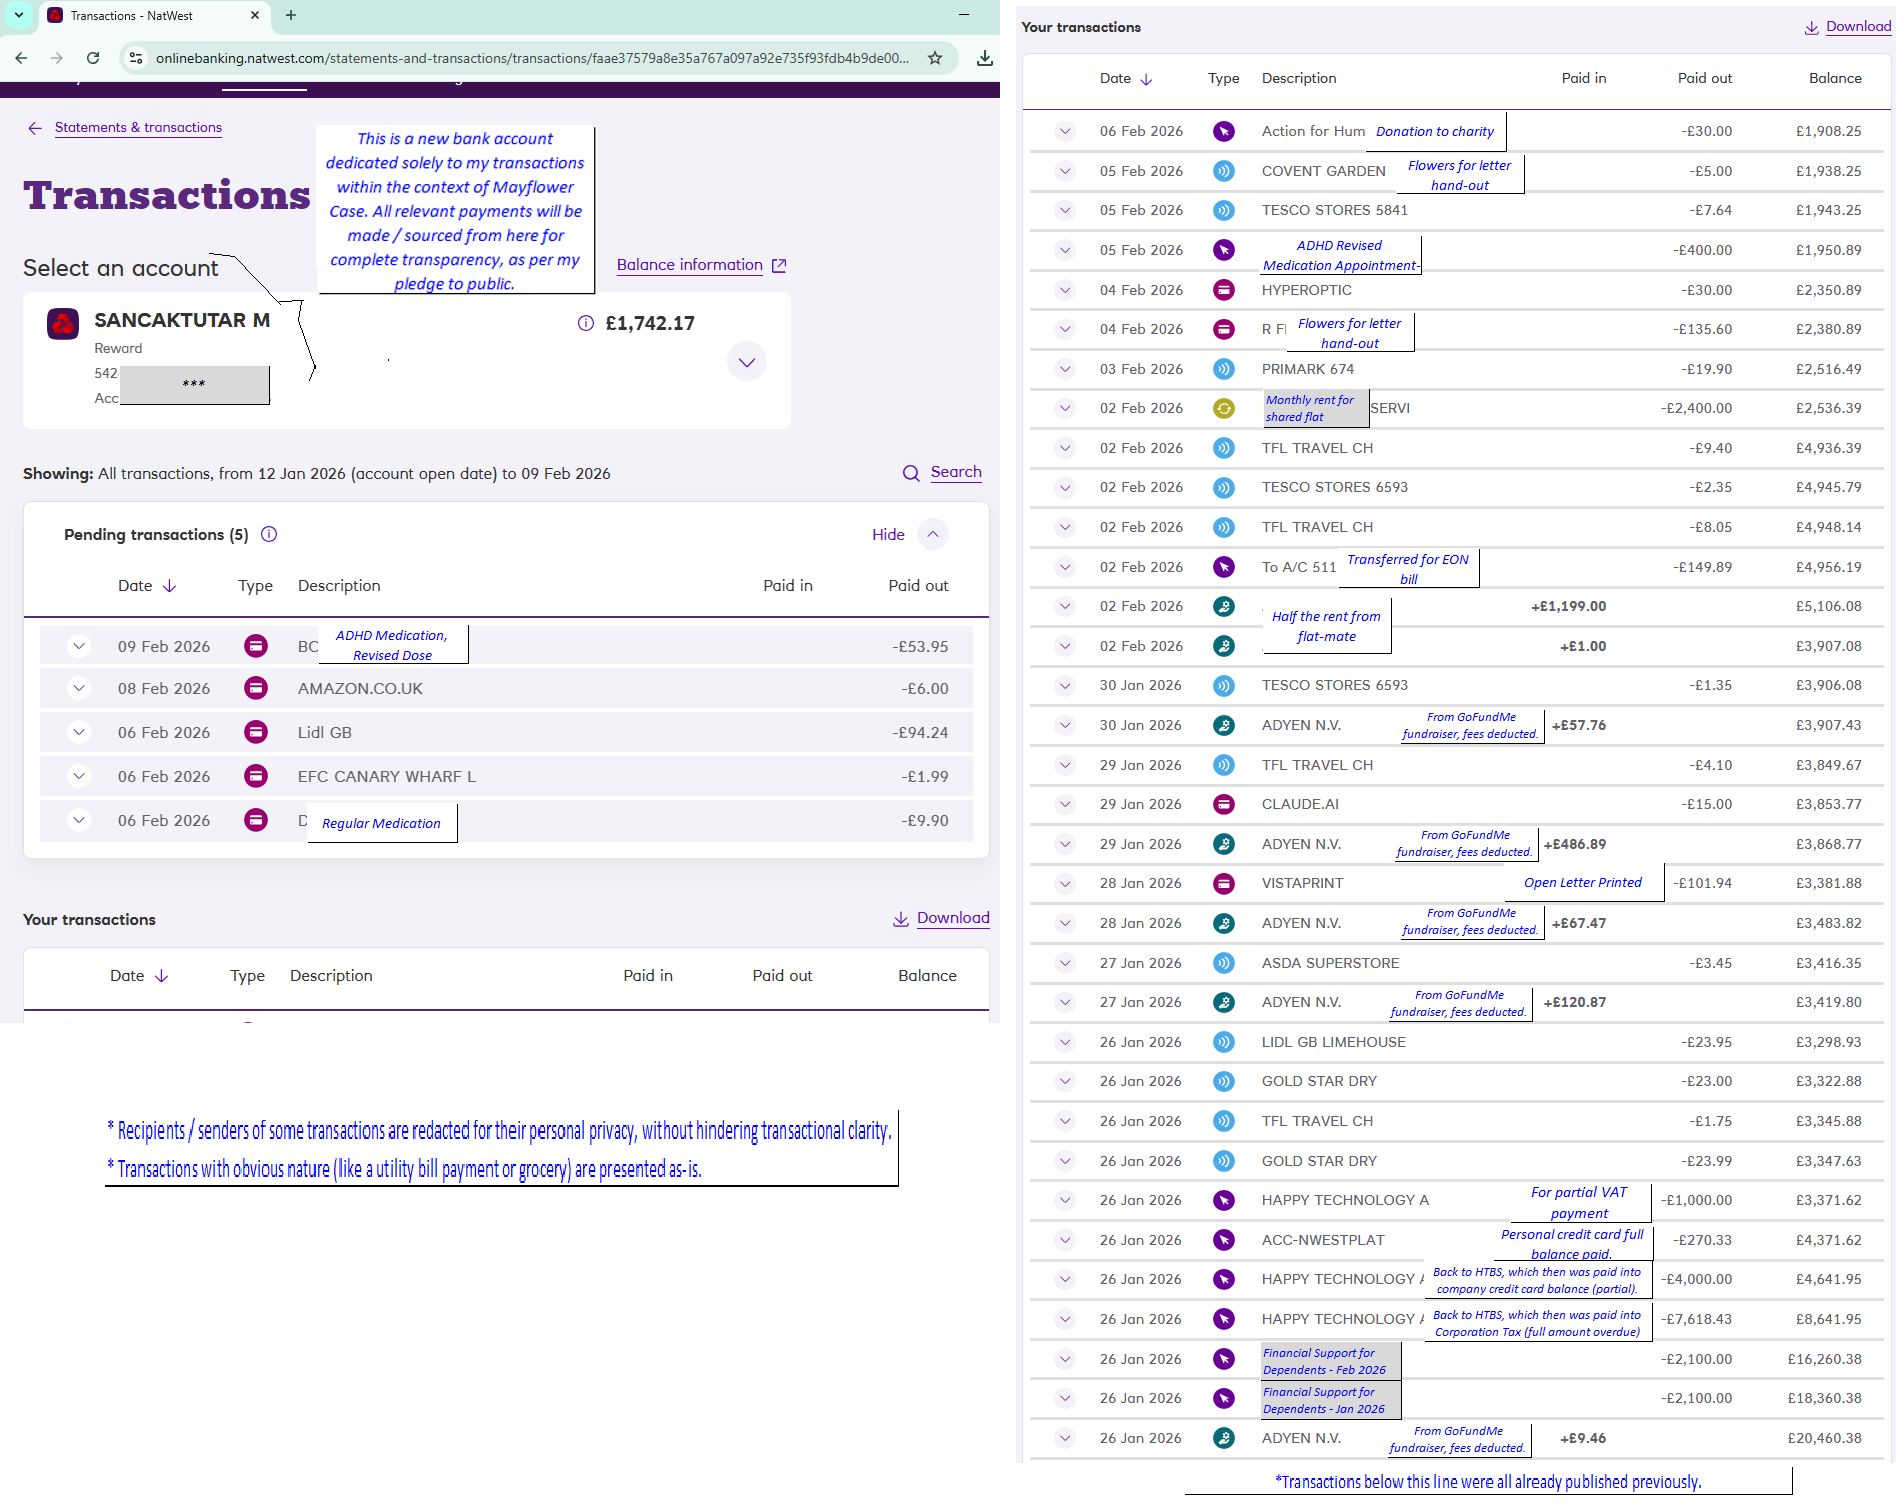Click the -£7,618.43 paid out amount
This screenshot has width=1896, height=1503.
pyautogui.click(x=1697, y=1319)
